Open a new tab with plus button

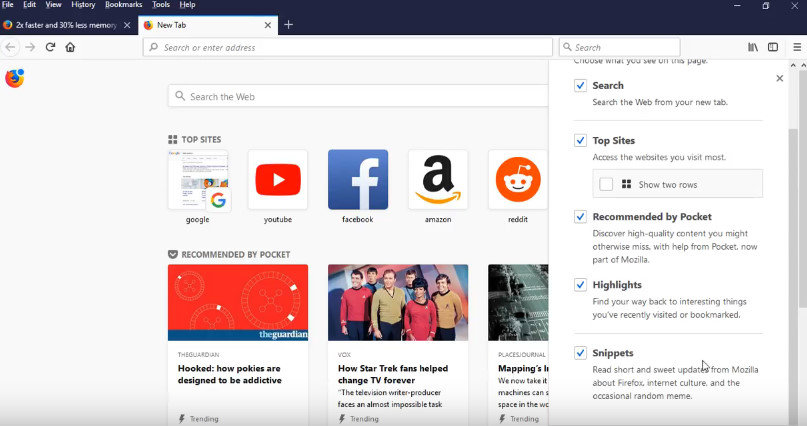click(x=288, y=25)
